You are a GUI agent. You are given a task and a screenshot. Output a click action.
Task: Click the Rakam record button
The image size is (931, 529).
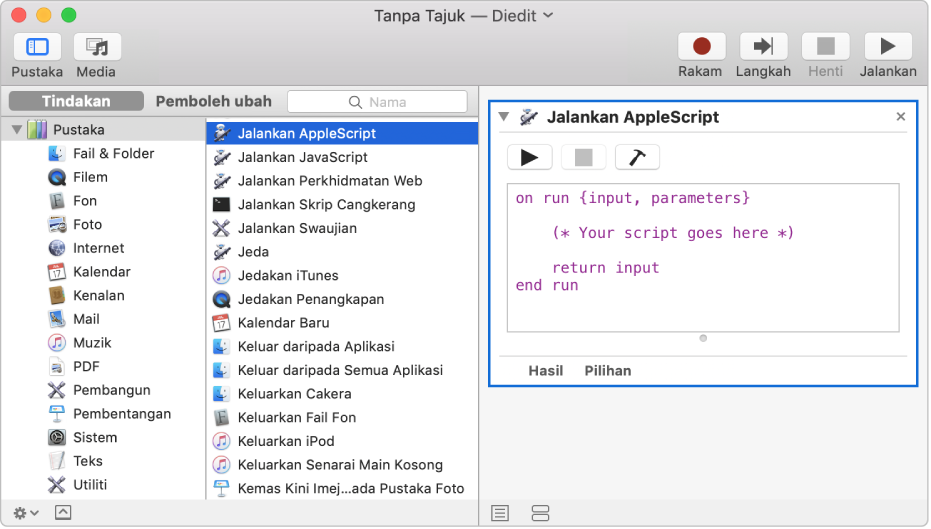coord(701,47)
